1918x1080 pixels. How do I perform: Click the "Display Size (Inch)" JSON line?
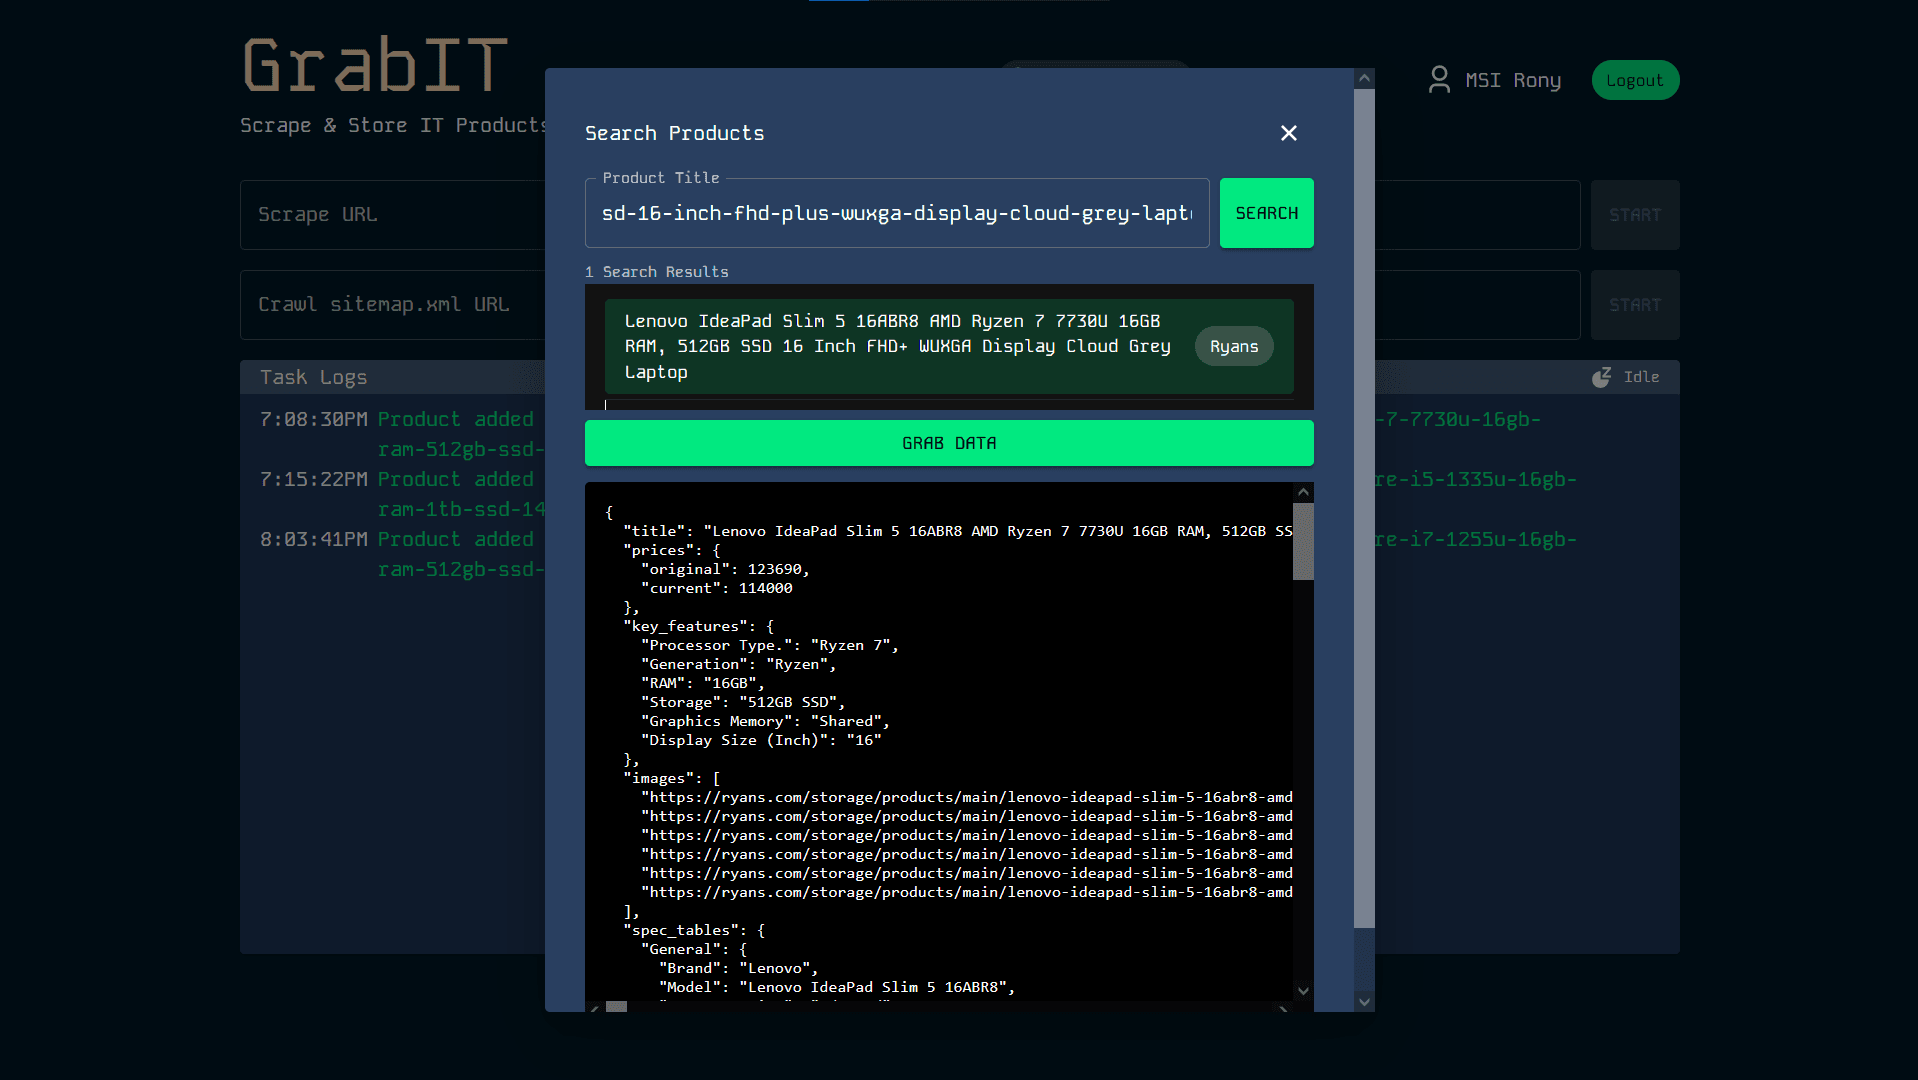[x=761, y=740]
